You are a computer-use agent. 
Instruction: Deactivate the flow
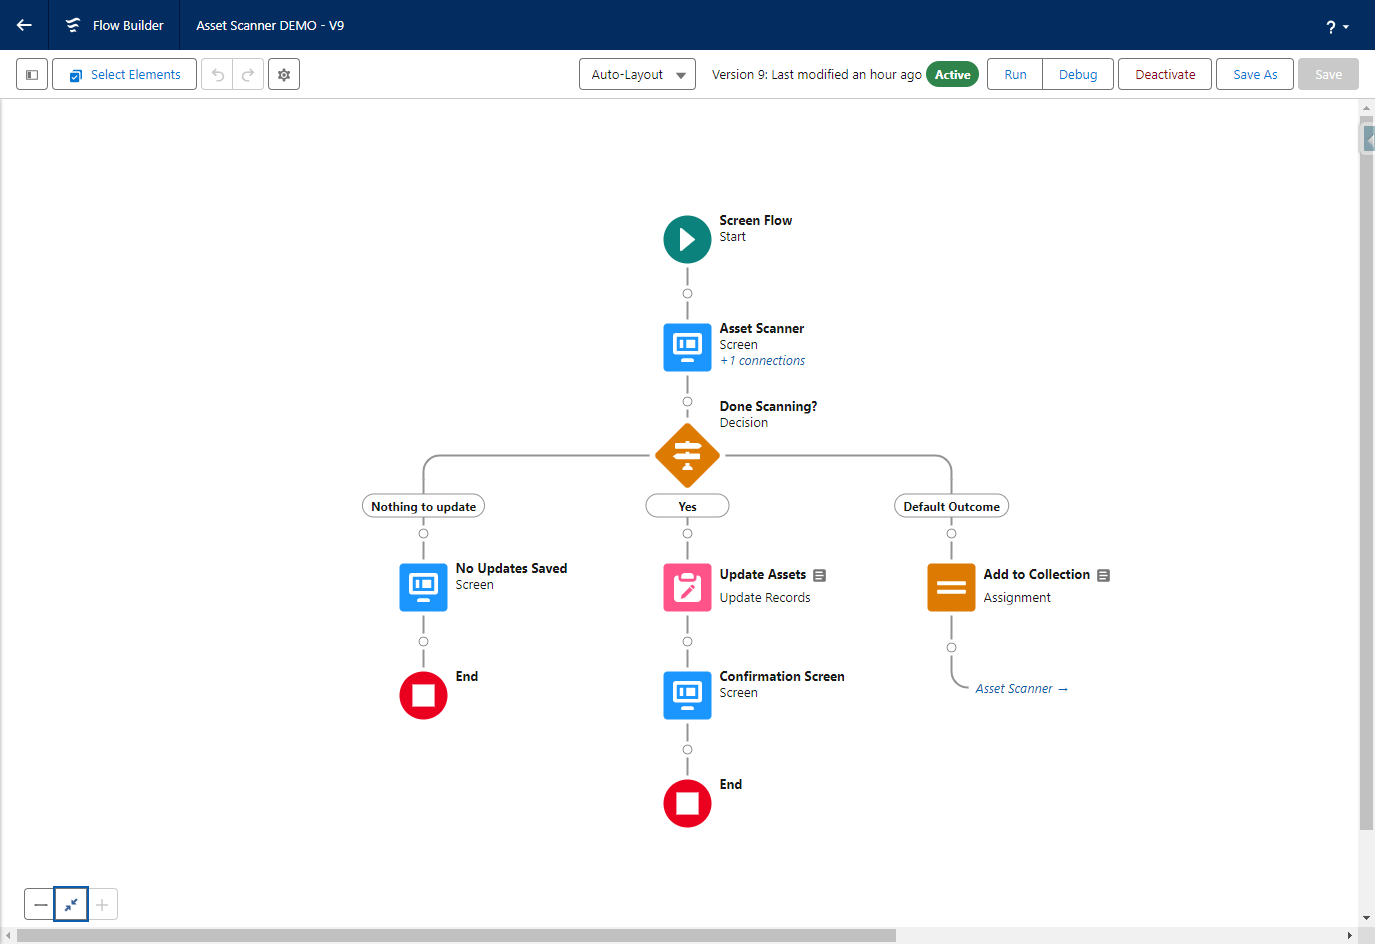(x=1164, y=75)
